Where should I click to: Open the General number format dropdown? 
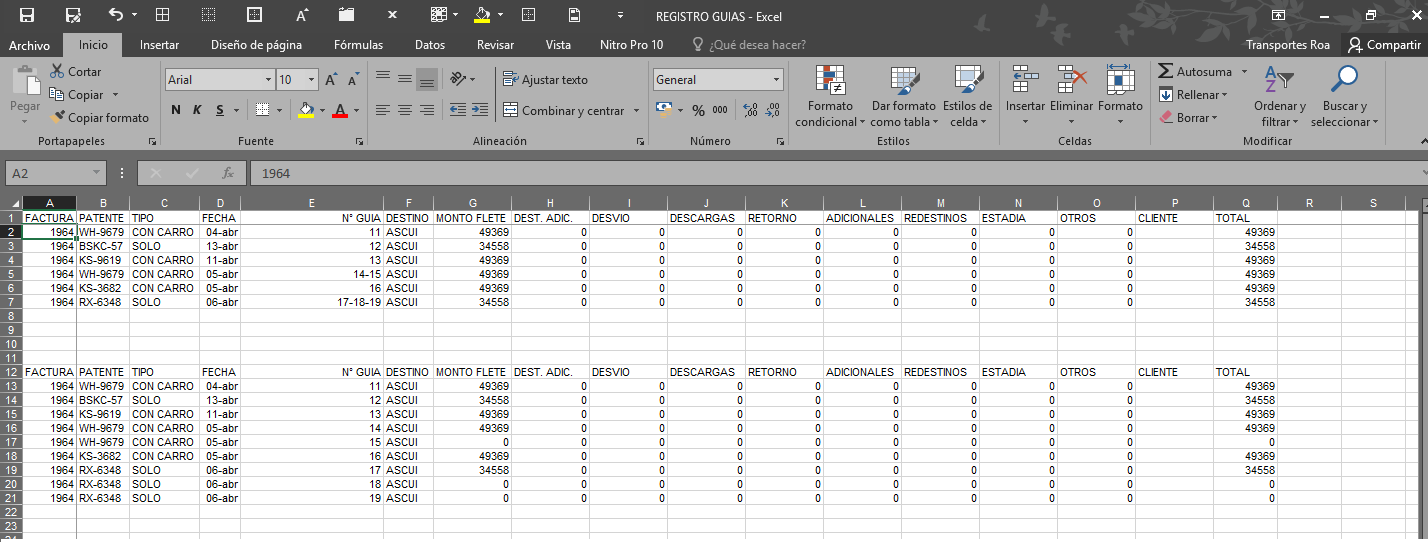(x=777, y=80)
